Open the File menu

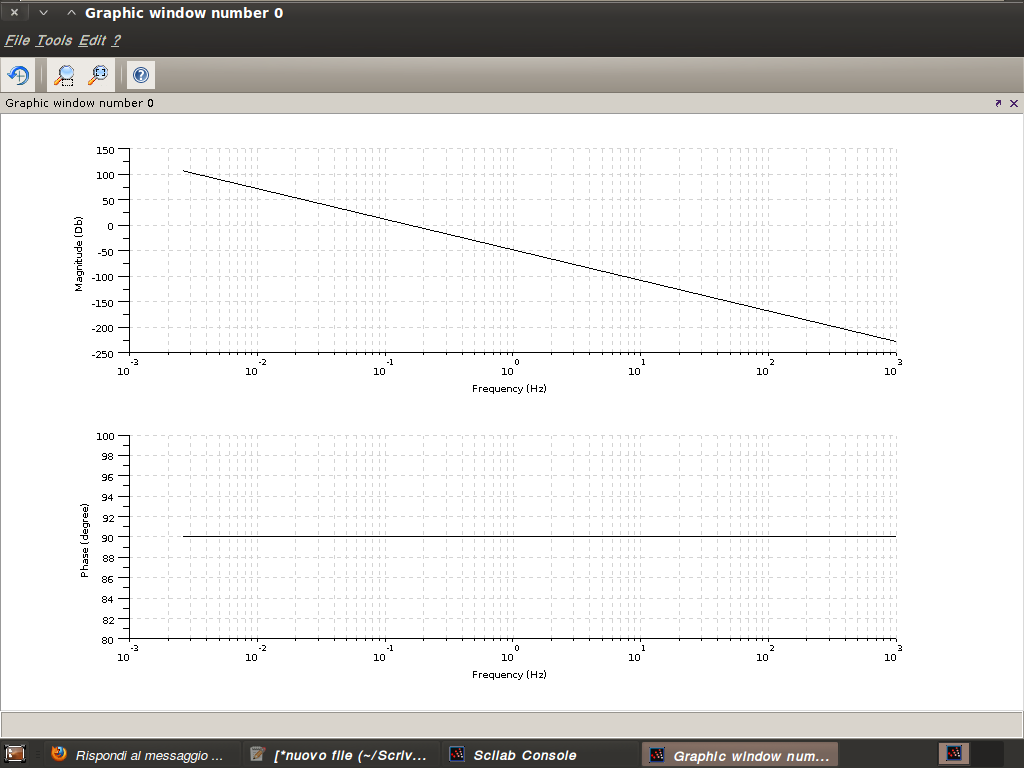pos(17,40)
